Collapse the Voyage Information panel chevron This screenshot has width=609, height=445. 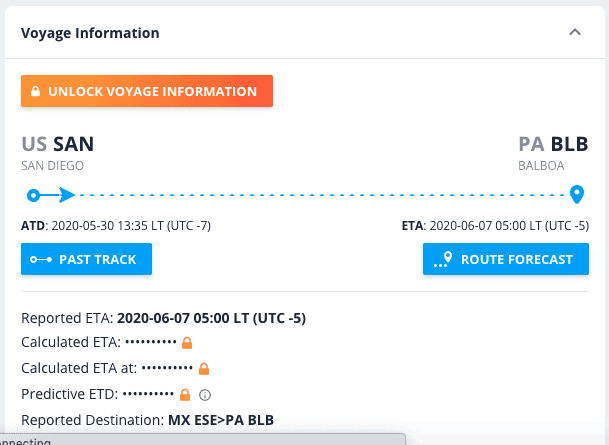575,32
